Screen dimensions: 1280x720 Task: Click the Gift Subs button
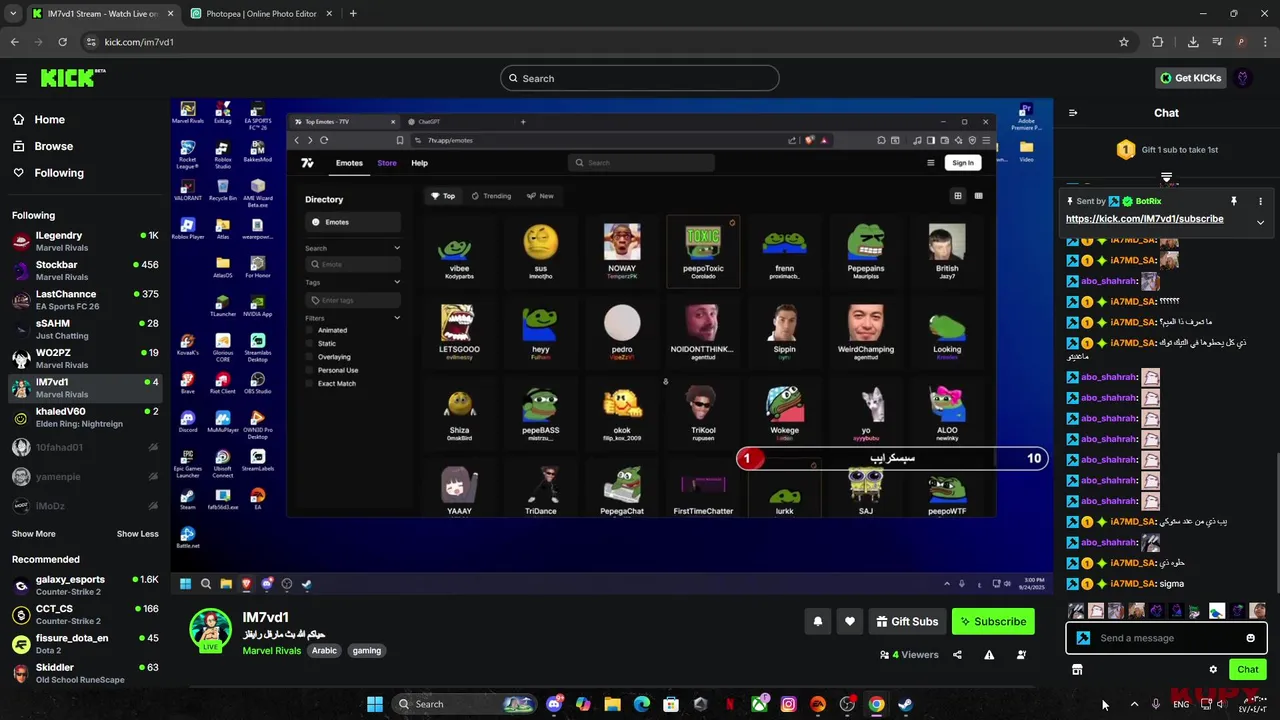click(907, 621)
